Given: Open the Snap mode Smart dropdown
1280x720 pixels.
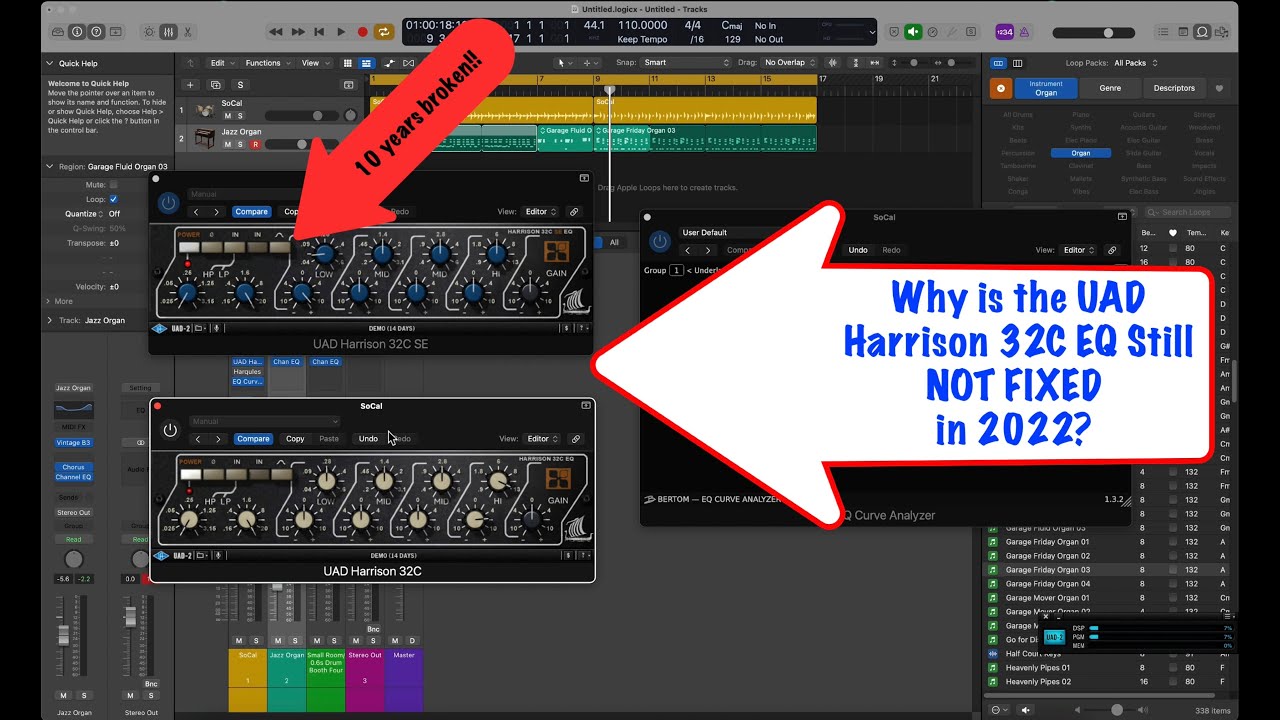Looking at the screenshot, I should 687,62.
